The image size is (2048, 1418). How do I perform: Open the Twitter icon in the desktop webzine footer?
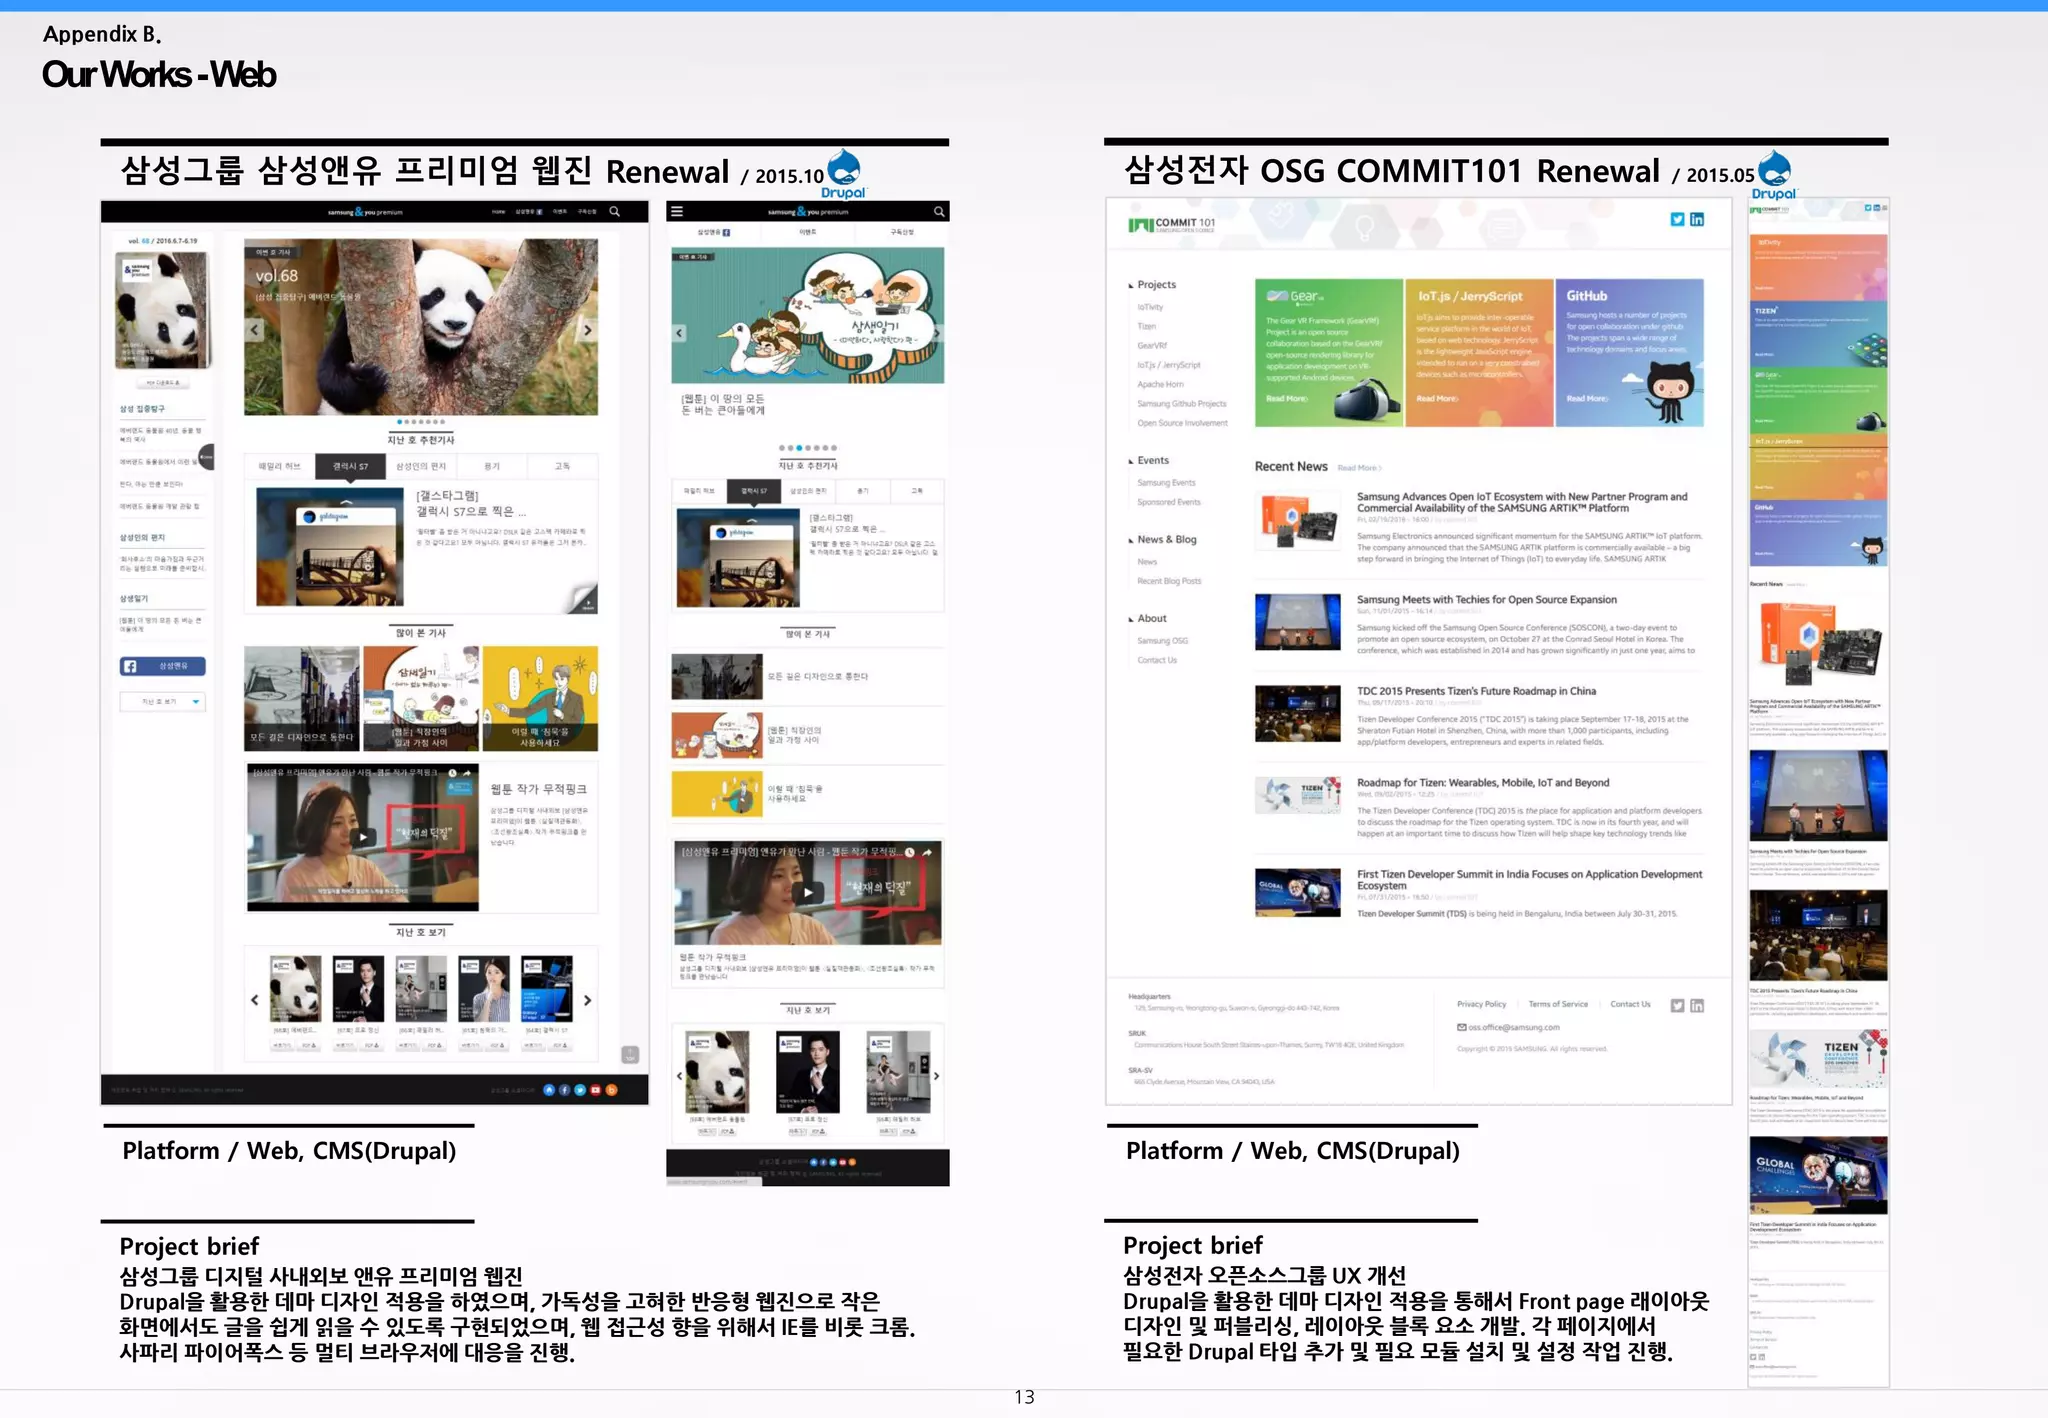[580, 1090]
